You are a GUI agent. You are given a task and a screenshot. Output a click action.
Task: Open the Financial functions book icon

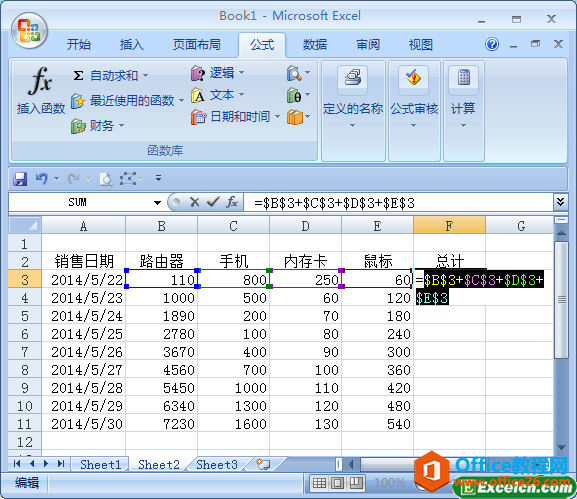click(x=78, y=126)
